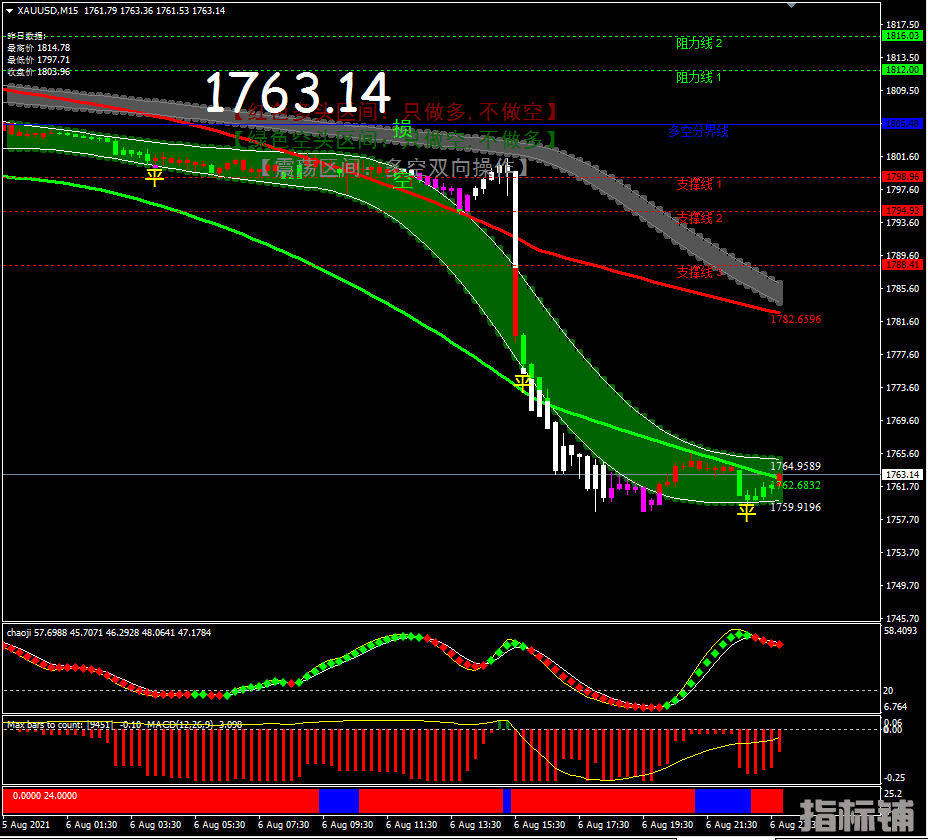Click the blue bar segment above 6 Aug 09:30
Image resolution: width=928 pixels, height=840 pixels.
click(x=339, y=801)
